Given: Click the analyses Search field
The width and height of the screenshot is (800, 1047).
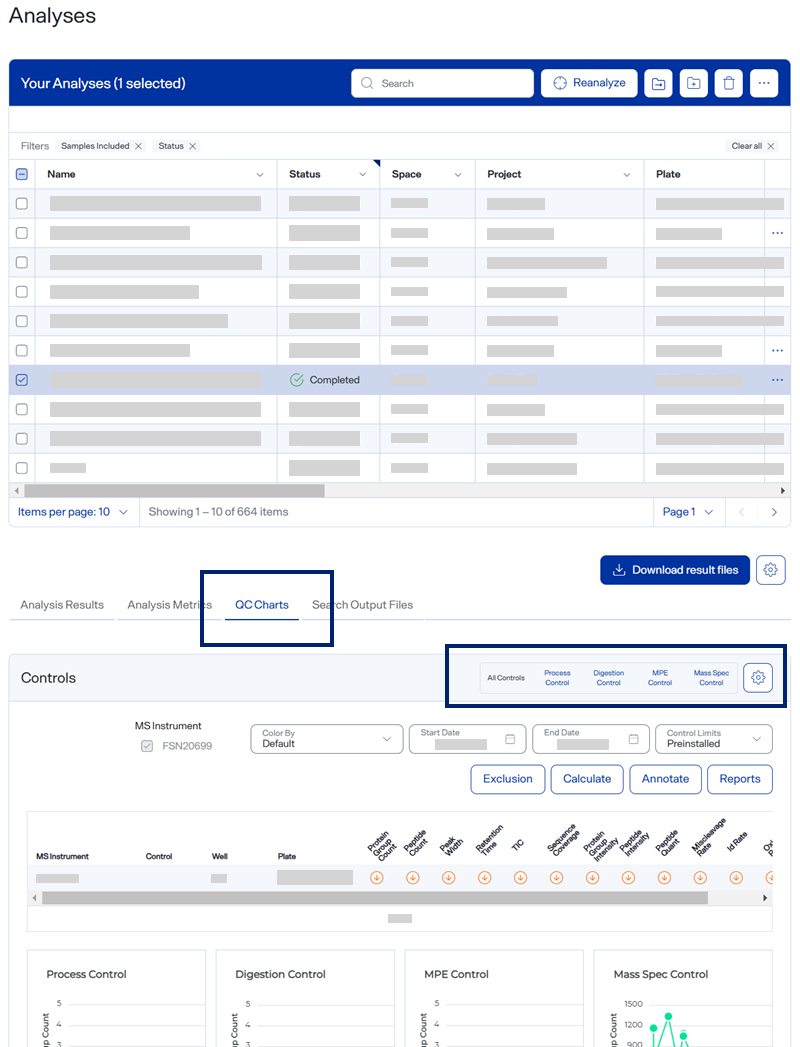Looking at the screenshot, I should [x=442, y=84].
